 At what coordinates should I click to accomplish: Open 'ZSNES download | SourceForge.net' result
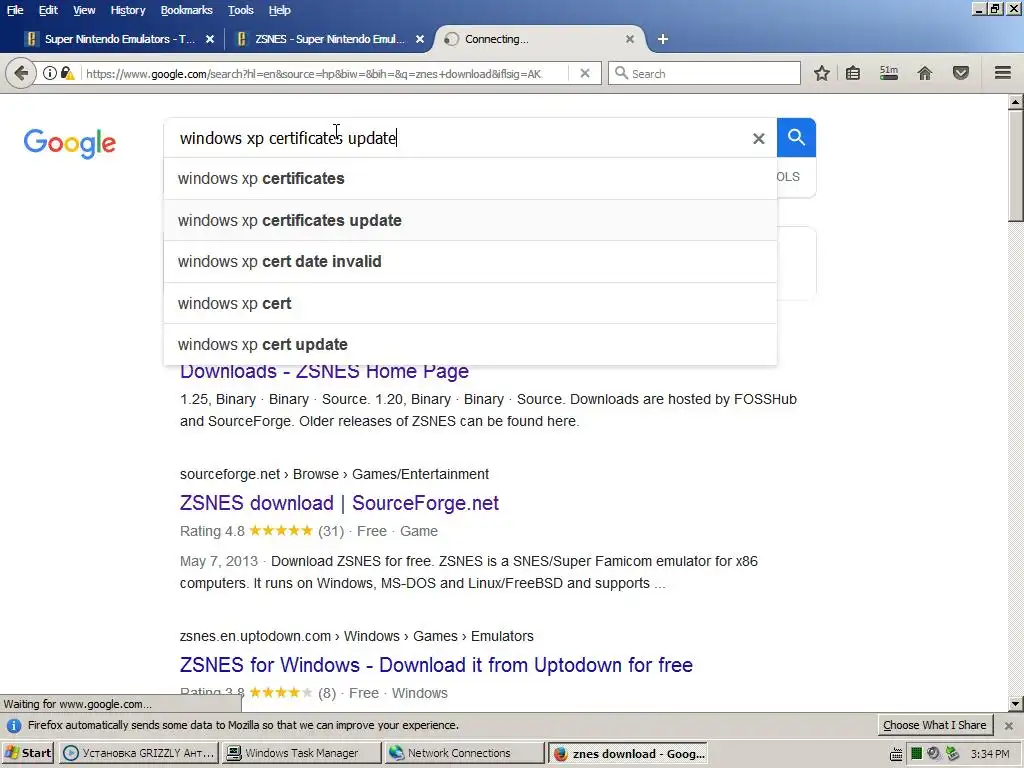point(340,503)
